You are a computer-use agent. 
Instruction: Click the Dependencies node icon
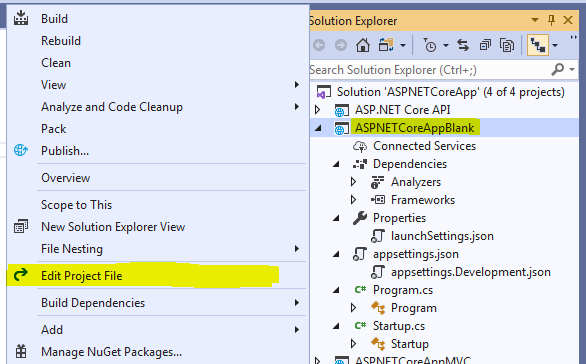[x=360, y=164]
